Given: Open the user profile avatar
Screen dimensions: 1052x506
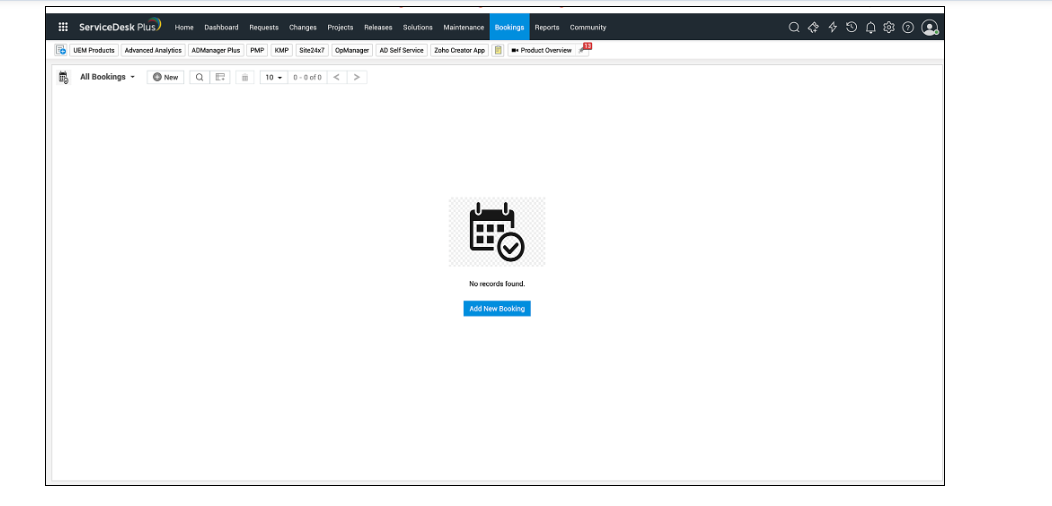Looking at the screenshot, I should pos(930,28).
